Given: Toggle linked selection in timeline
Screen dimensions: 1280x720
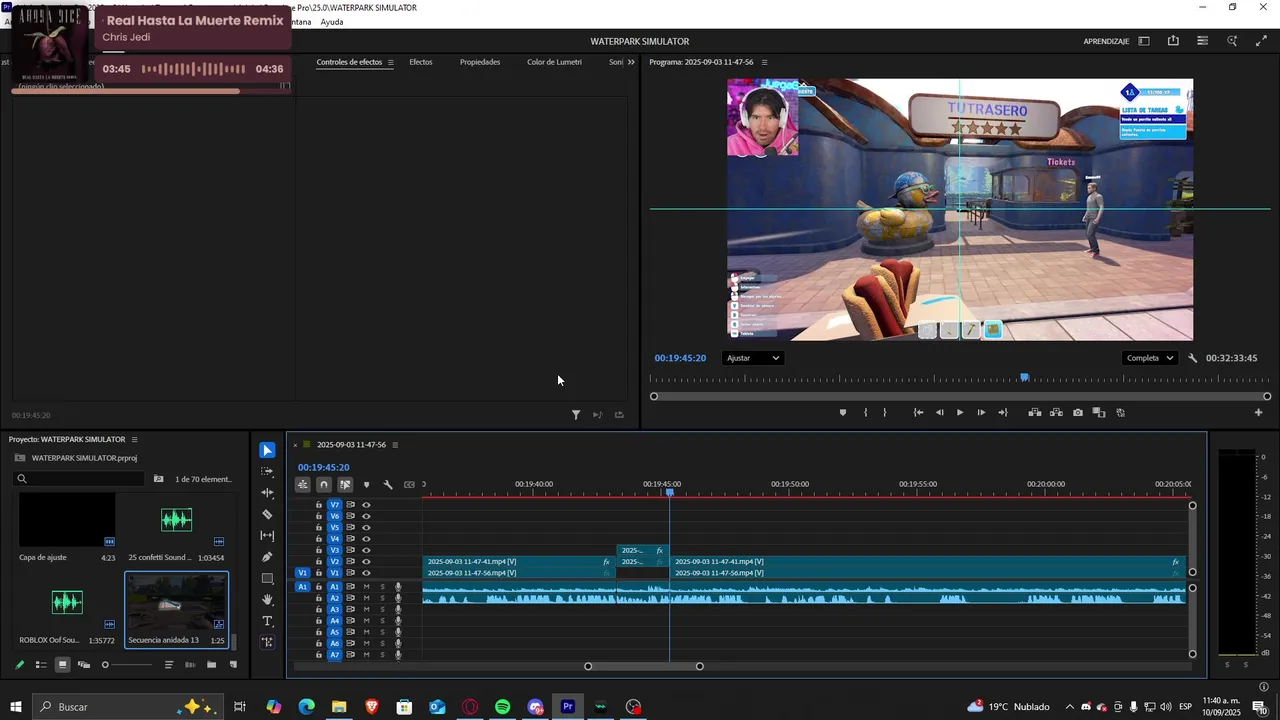Looking at the screenshot, I should (345, 485).
